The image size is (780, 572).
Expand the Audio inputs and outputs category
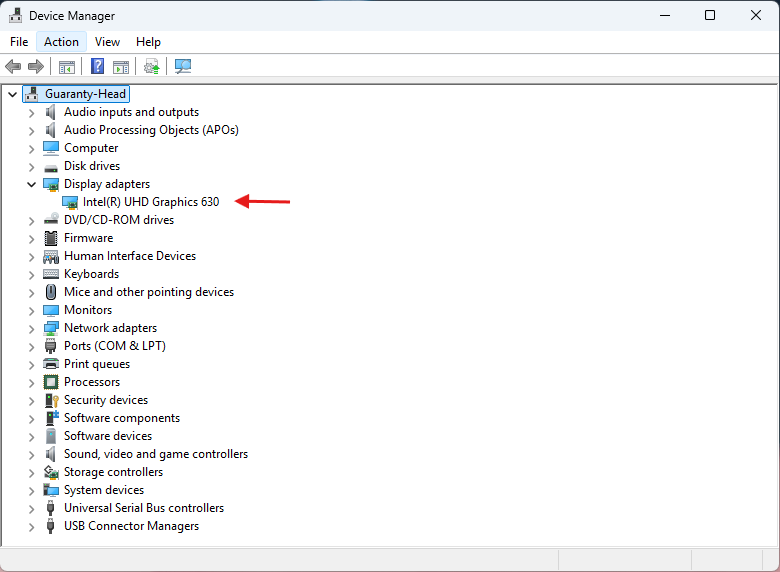32,112
